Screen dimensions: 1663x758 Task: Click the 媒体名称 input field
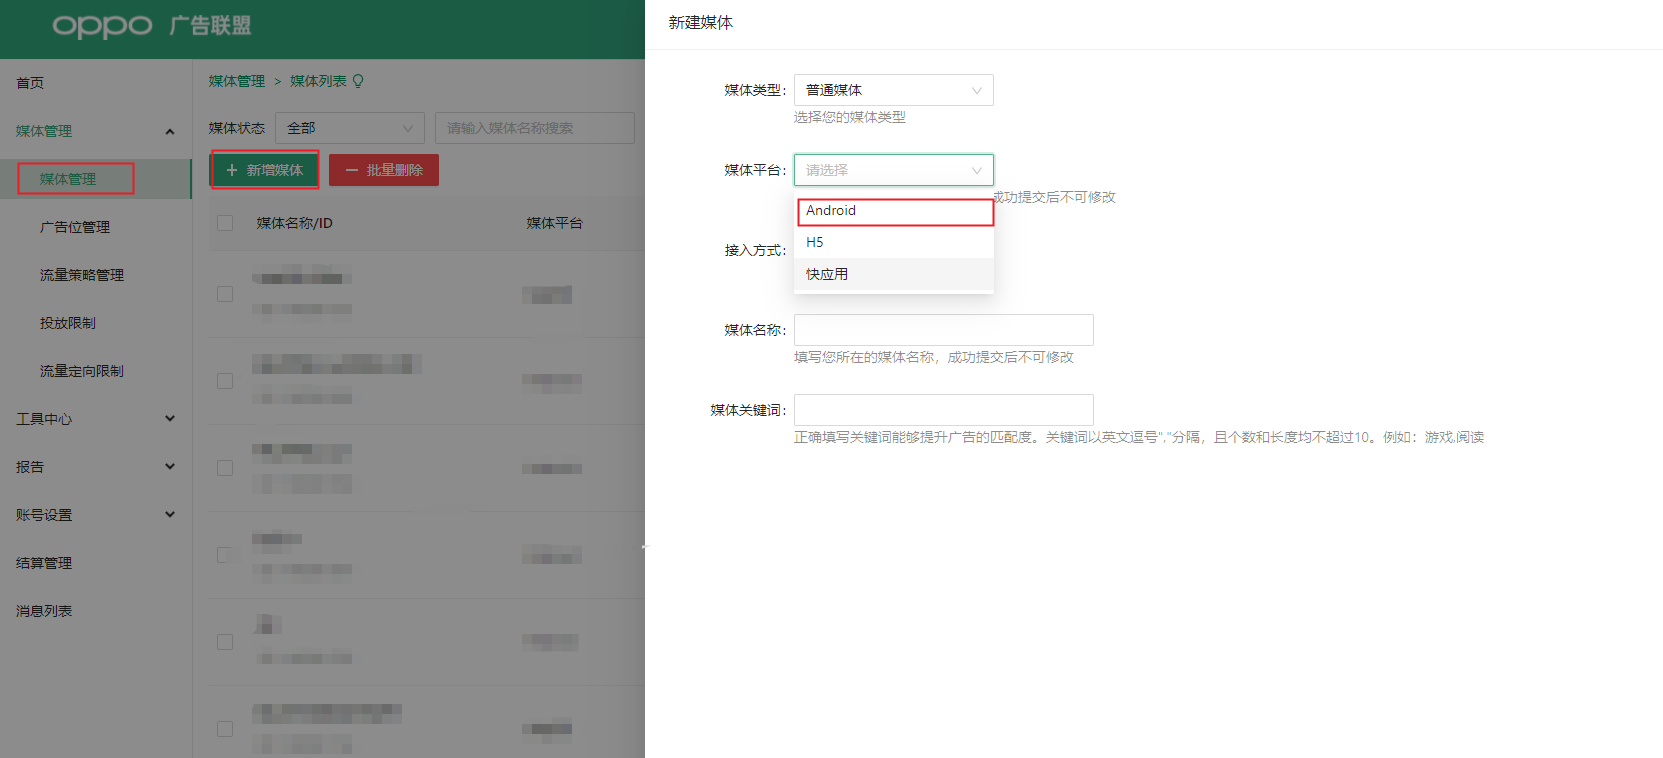click(944, 330)
